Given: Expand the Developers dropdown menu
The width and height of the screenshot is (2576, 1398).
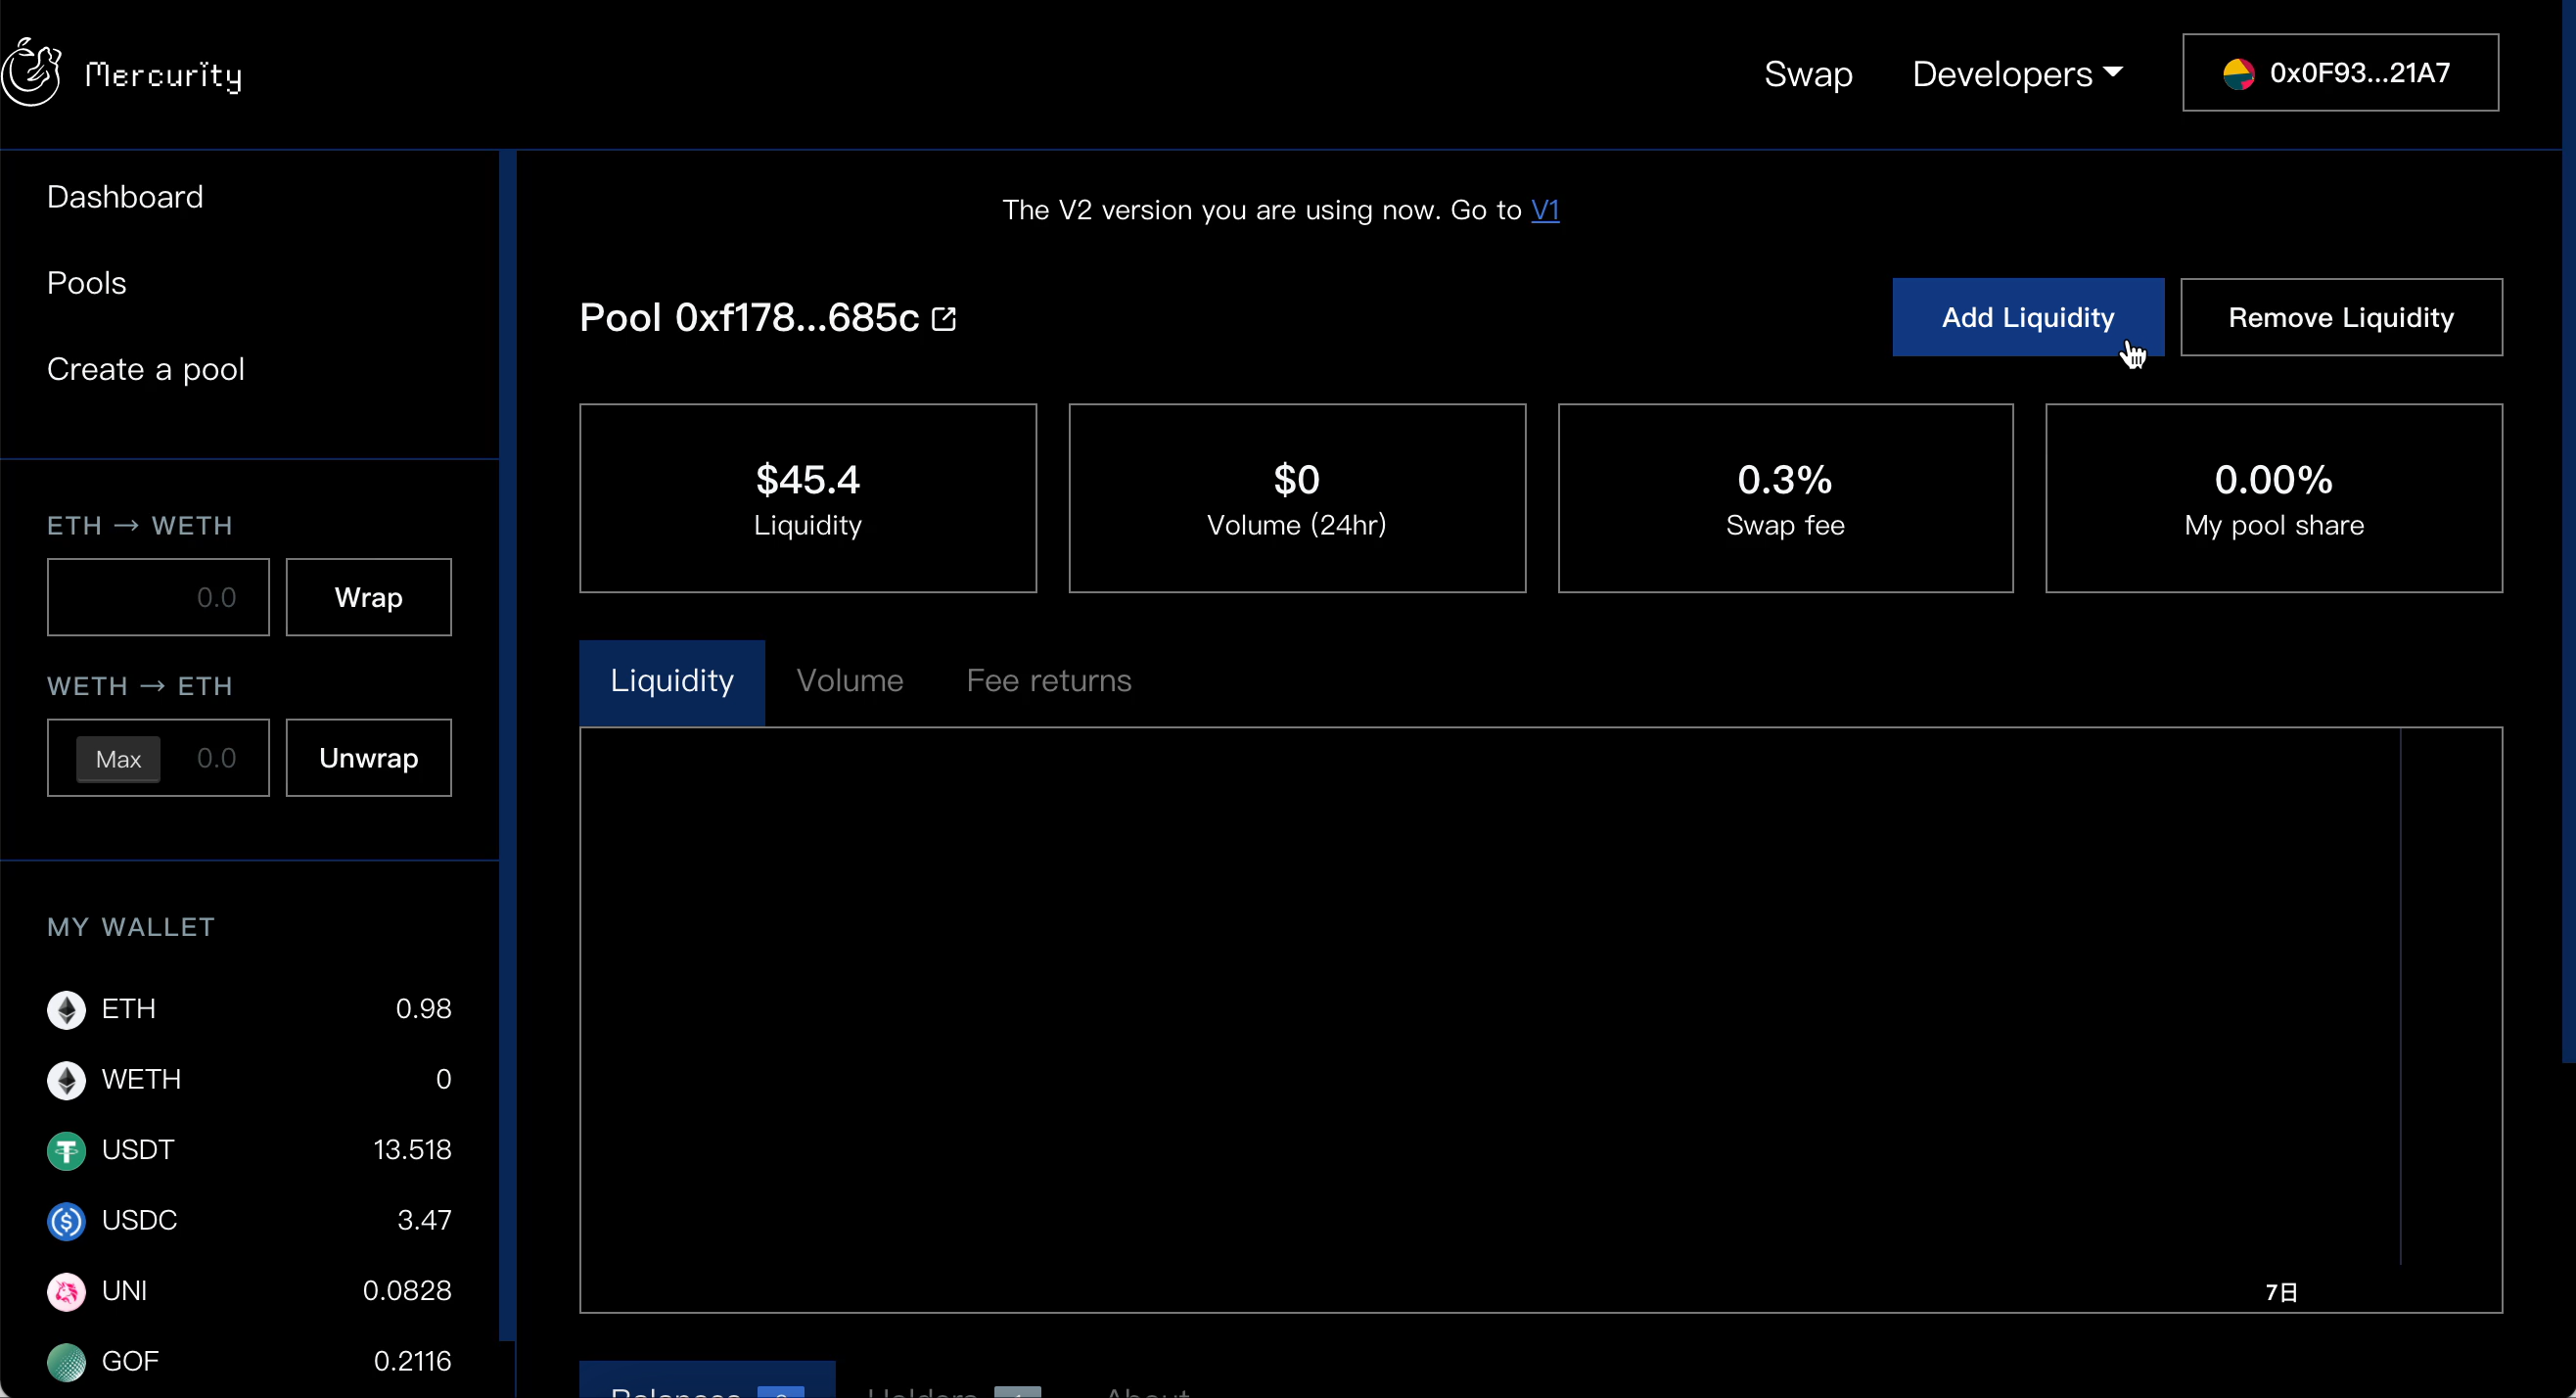Looking at the screenshot, I should click(x=2016, y=74).
